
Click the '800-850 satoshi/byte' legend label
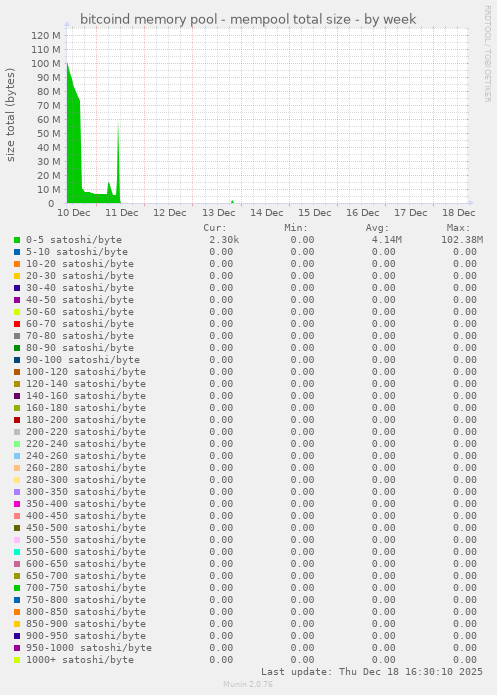pos(86,612)
